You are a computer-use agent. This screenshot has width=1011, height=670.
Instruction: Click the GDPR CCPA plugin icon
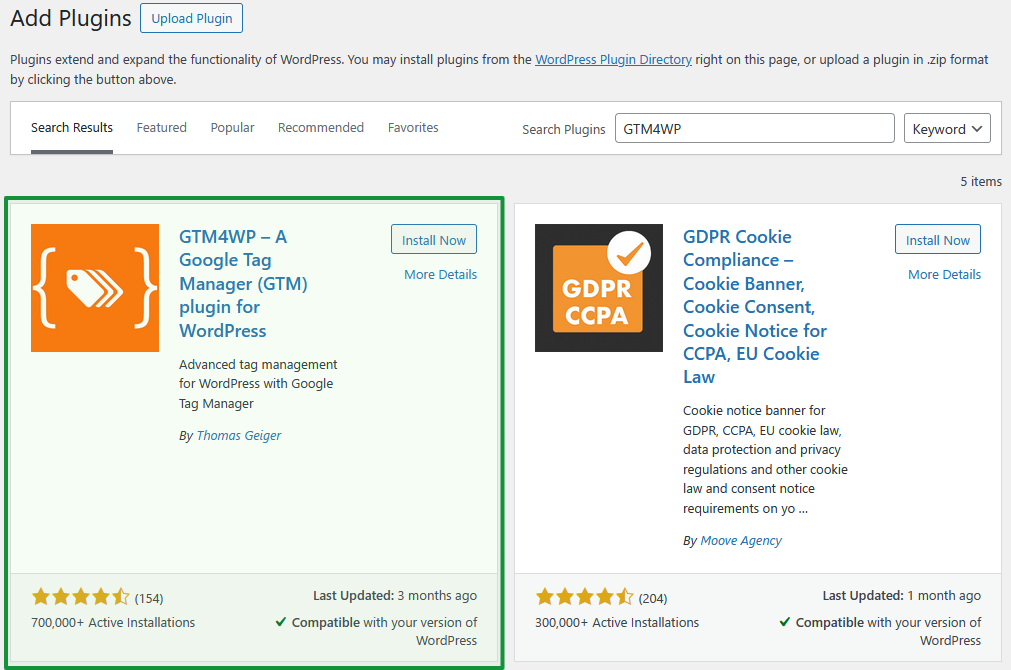(x=598, y=288)
